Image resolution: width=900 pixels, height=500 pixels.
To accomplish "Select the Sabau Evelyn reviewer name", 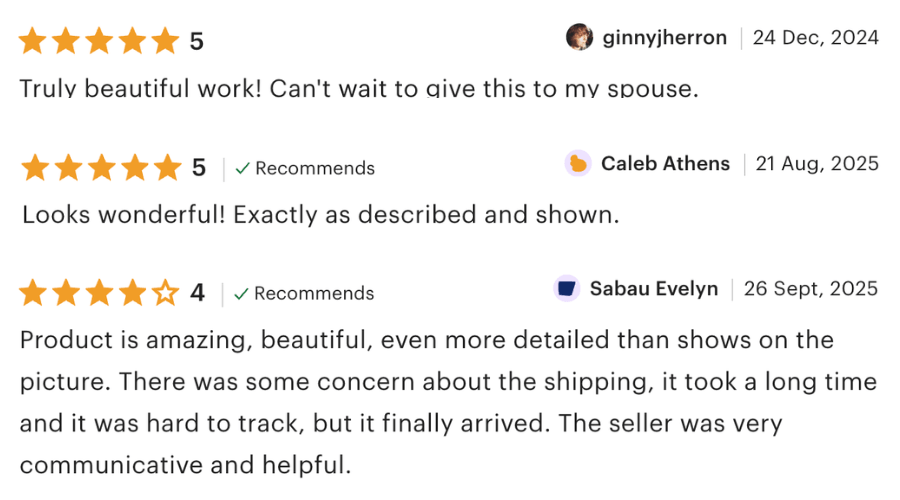I will point(654,289).
